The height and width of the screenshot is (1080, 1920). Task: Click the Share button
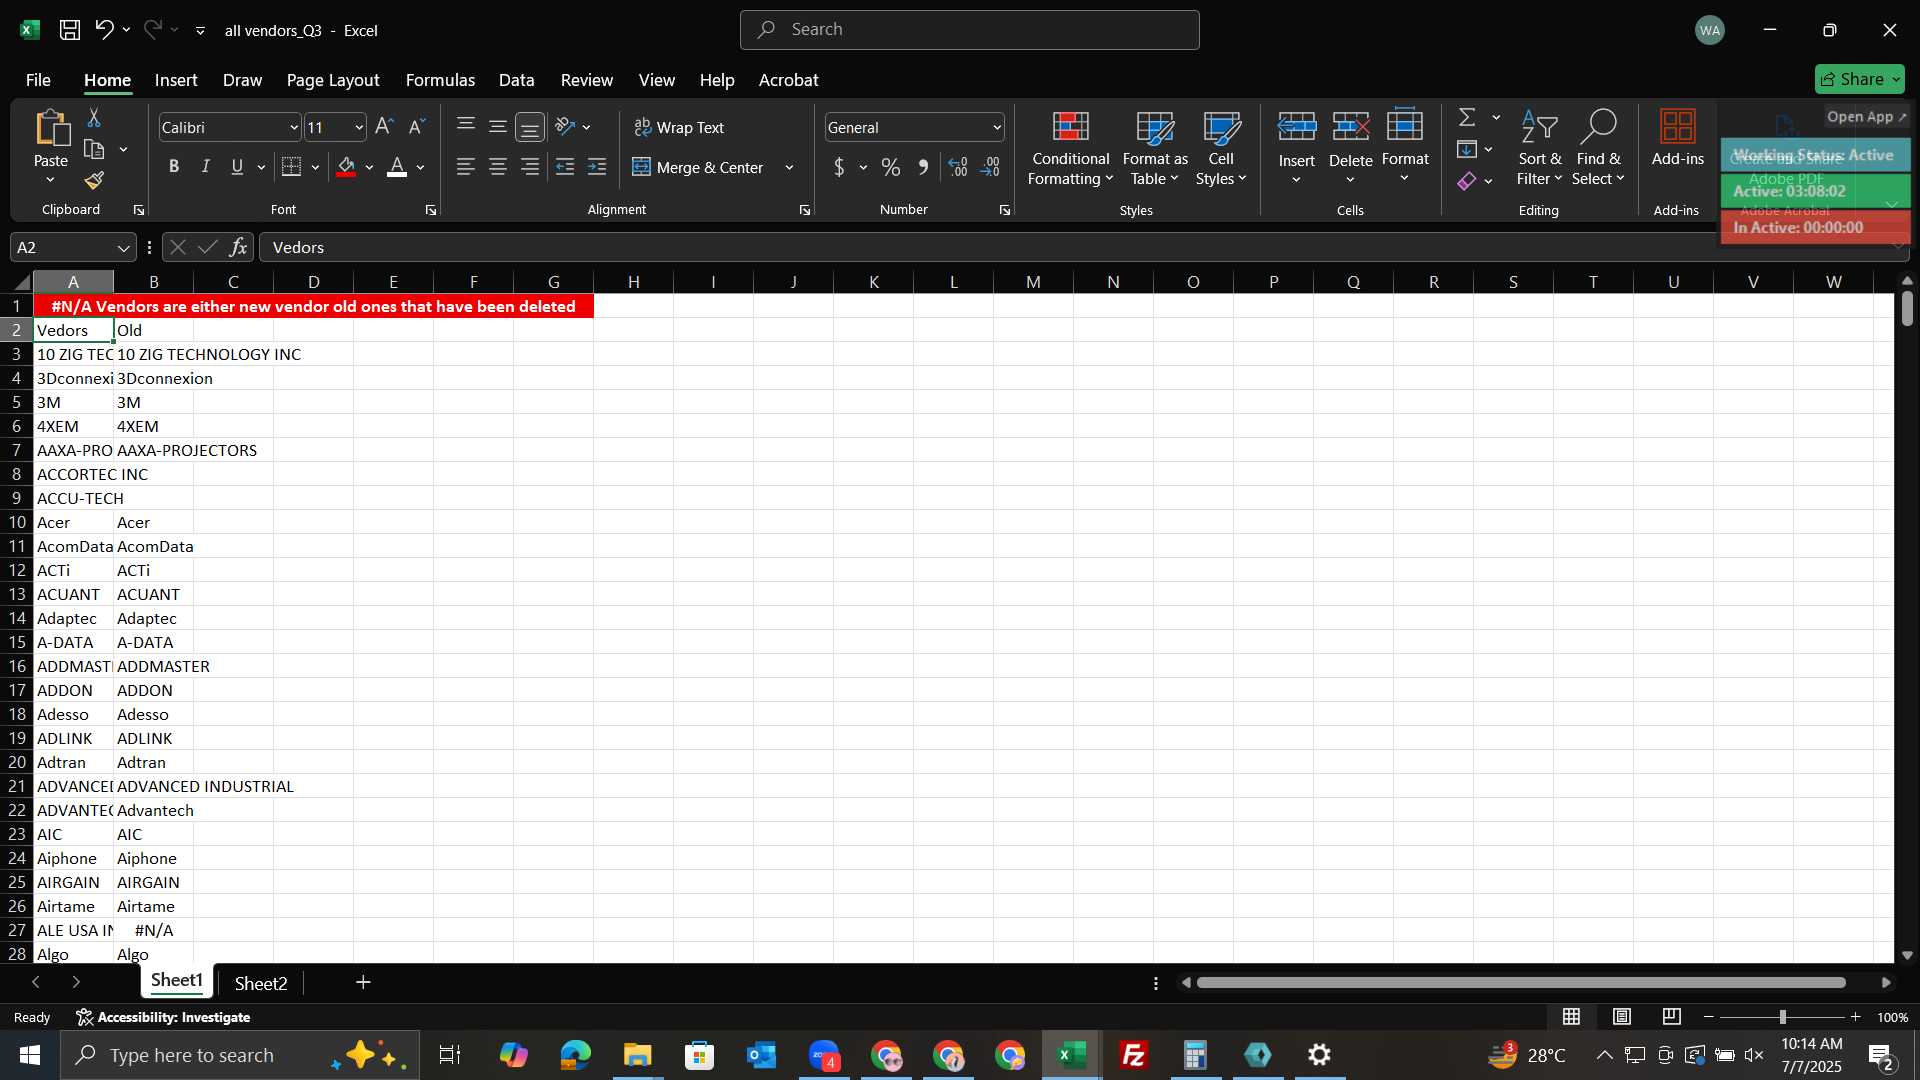(1859, 79)
